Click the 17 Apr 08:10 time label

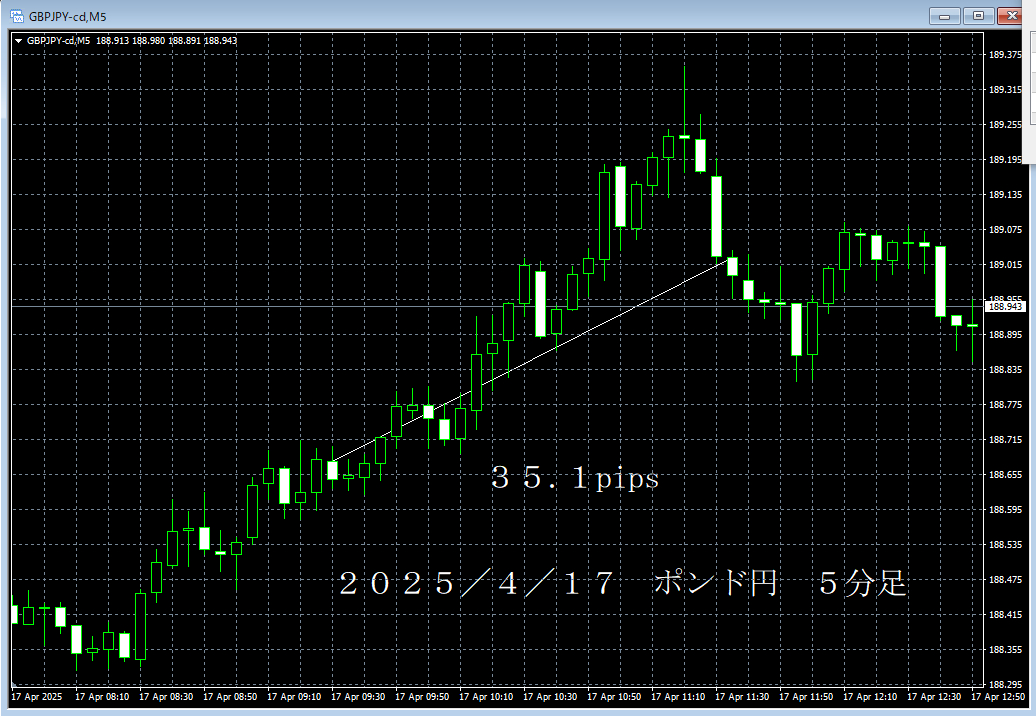pyautogui.click(x=102, y=697)
